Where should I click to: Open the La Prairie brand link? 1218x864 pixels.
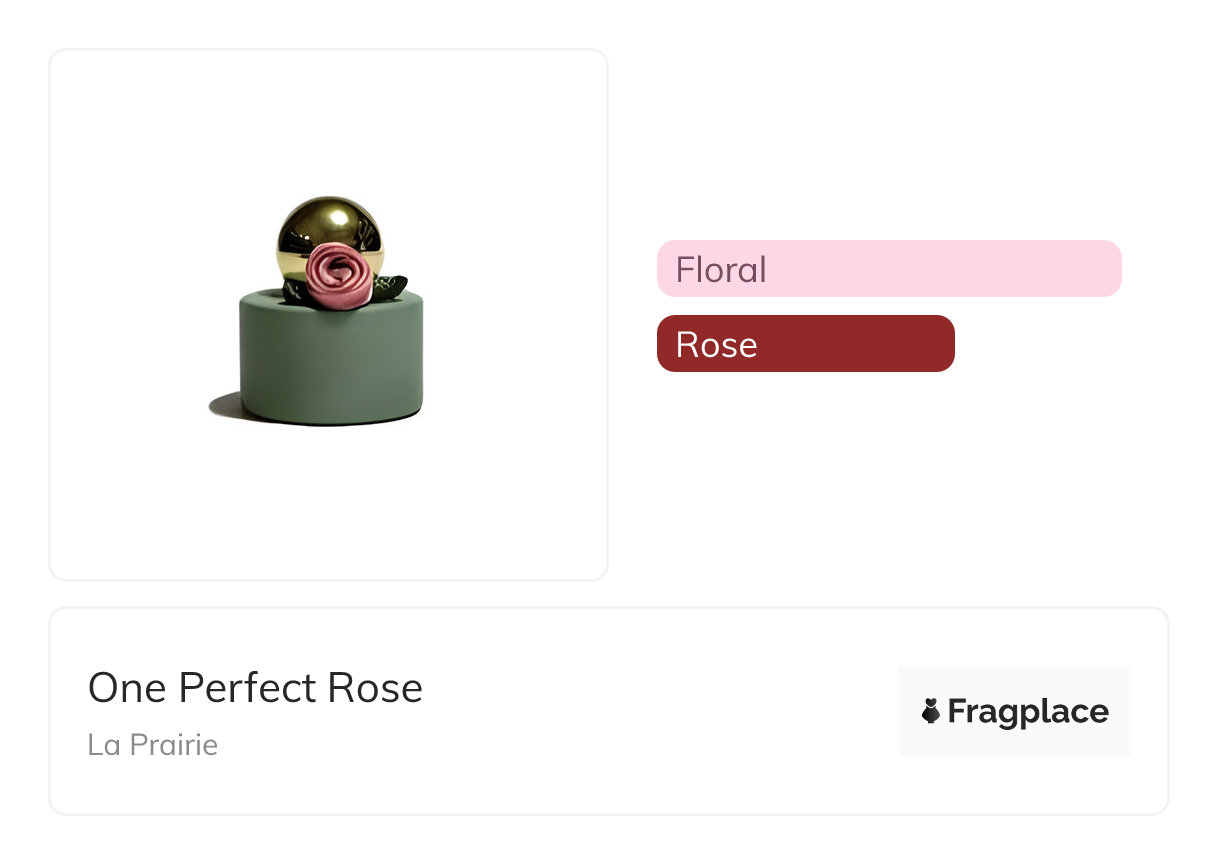[x=153, y=745]
